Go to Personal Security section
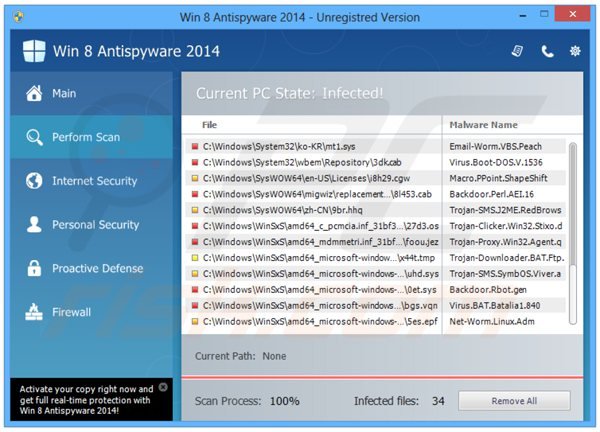The height and width of the screenshot is (432, 600). tap(91, 224)
